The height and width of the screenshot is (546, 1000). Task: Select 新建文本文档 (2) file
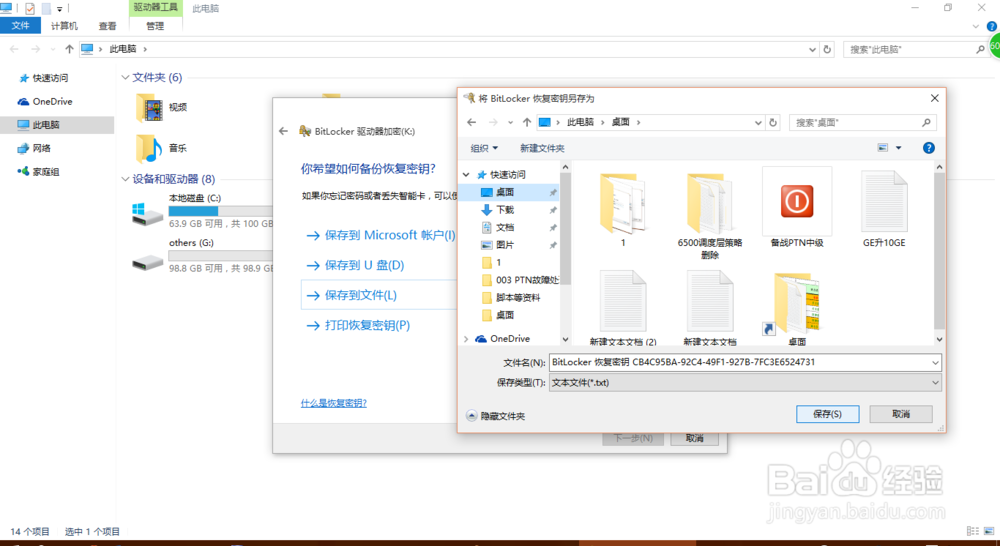[623, 307]
